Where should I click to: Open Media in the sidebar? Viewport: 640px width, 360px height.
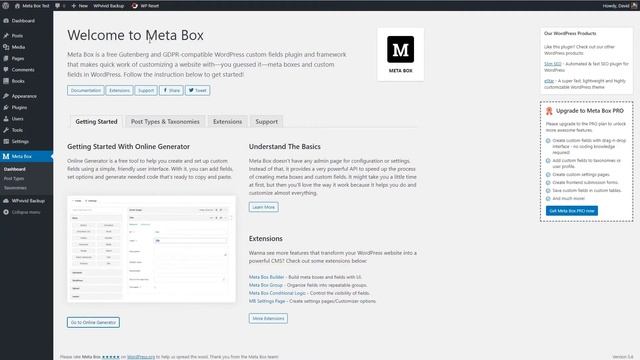(26, 47)
